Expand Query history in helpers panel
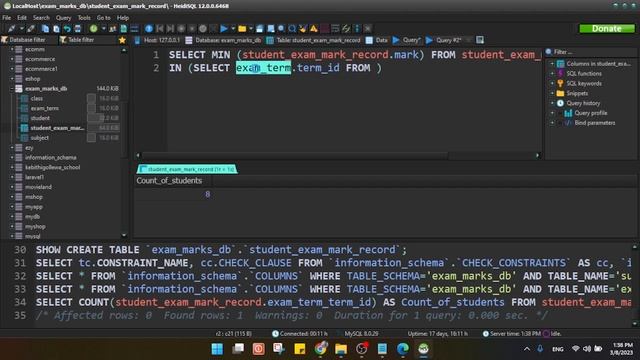640x360 pixels. point(552,103)
